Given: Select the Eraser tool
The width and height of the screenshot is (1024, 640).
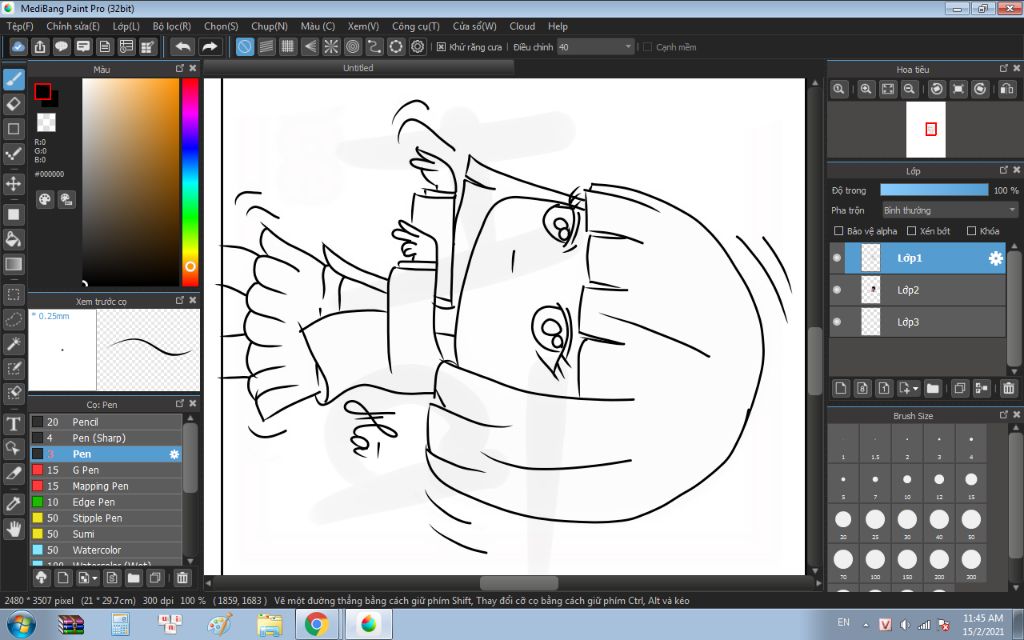Looking at the screenshot, I should [14, 104].
